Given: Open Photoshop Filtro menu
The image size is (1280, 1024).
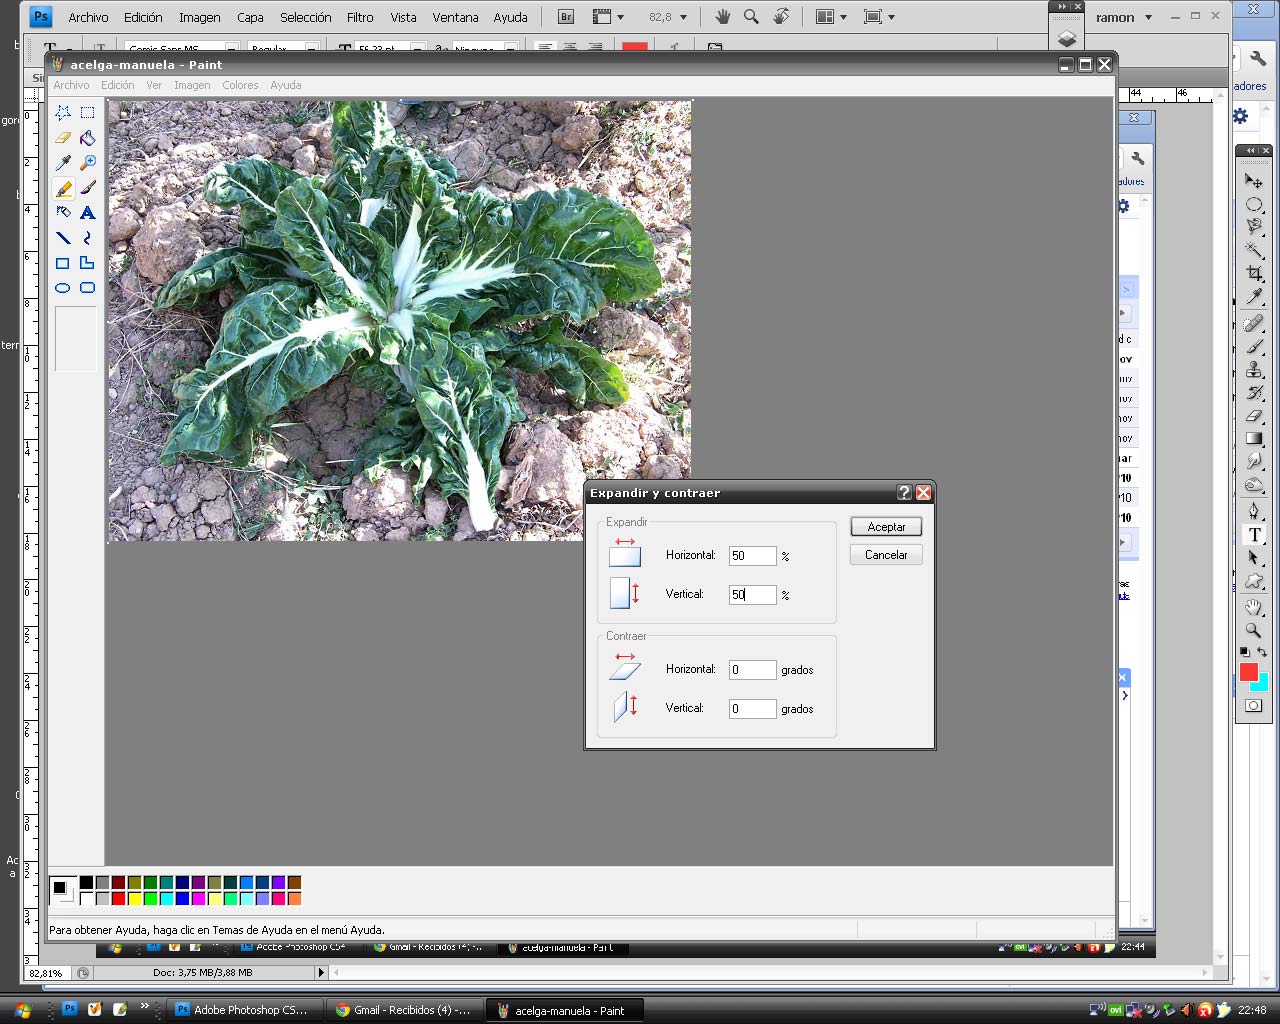Looking at the screenshot, I should [x=360, y=17].
